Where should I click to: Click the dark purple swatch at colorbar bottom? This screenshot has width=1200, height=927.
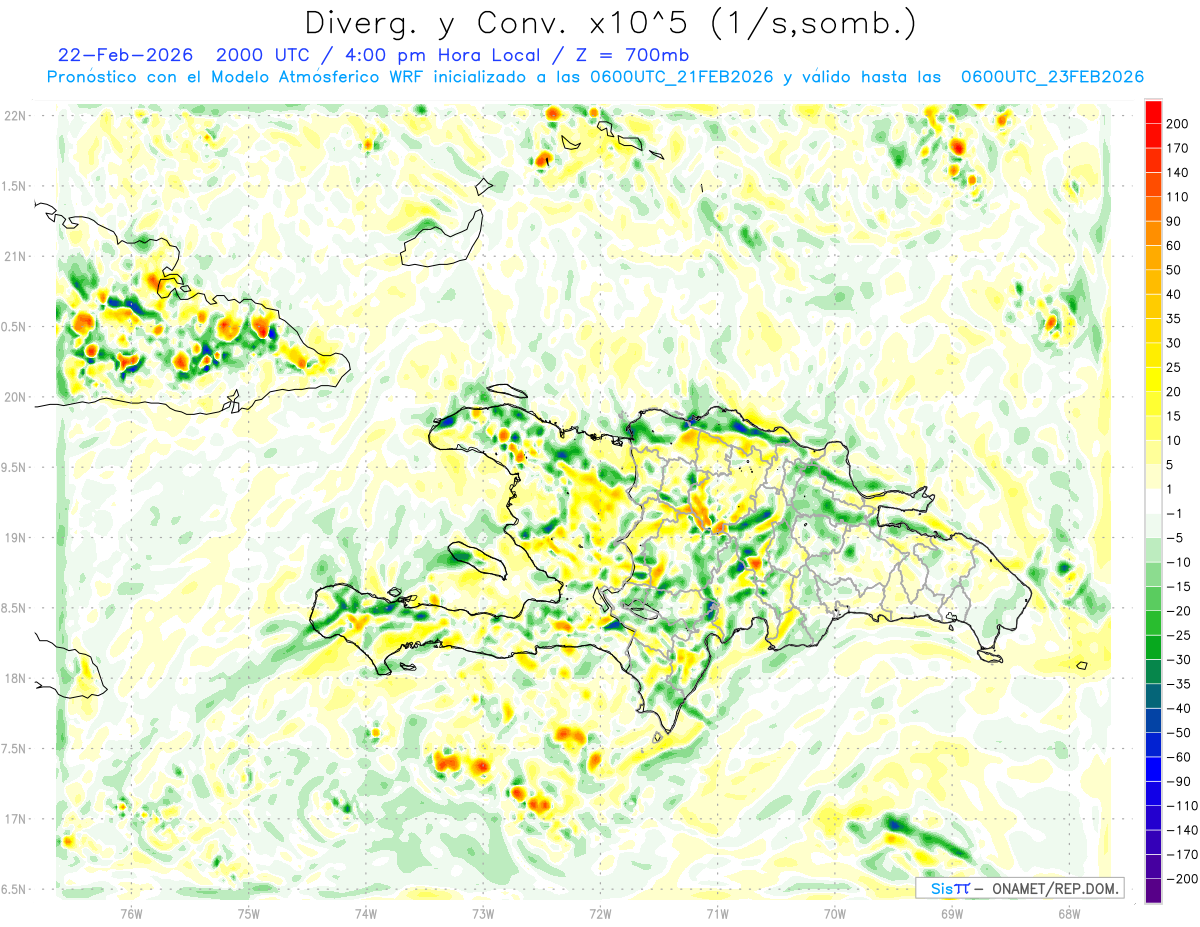coord(1153,890)
